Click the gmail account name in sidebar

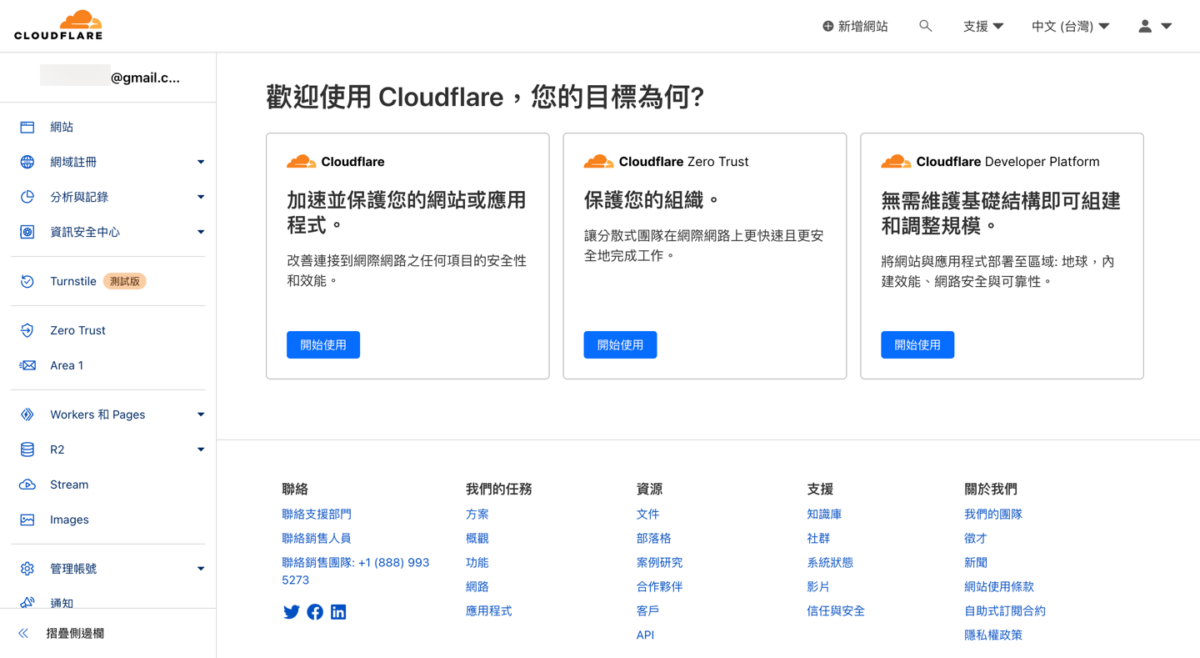coord(110,77)
